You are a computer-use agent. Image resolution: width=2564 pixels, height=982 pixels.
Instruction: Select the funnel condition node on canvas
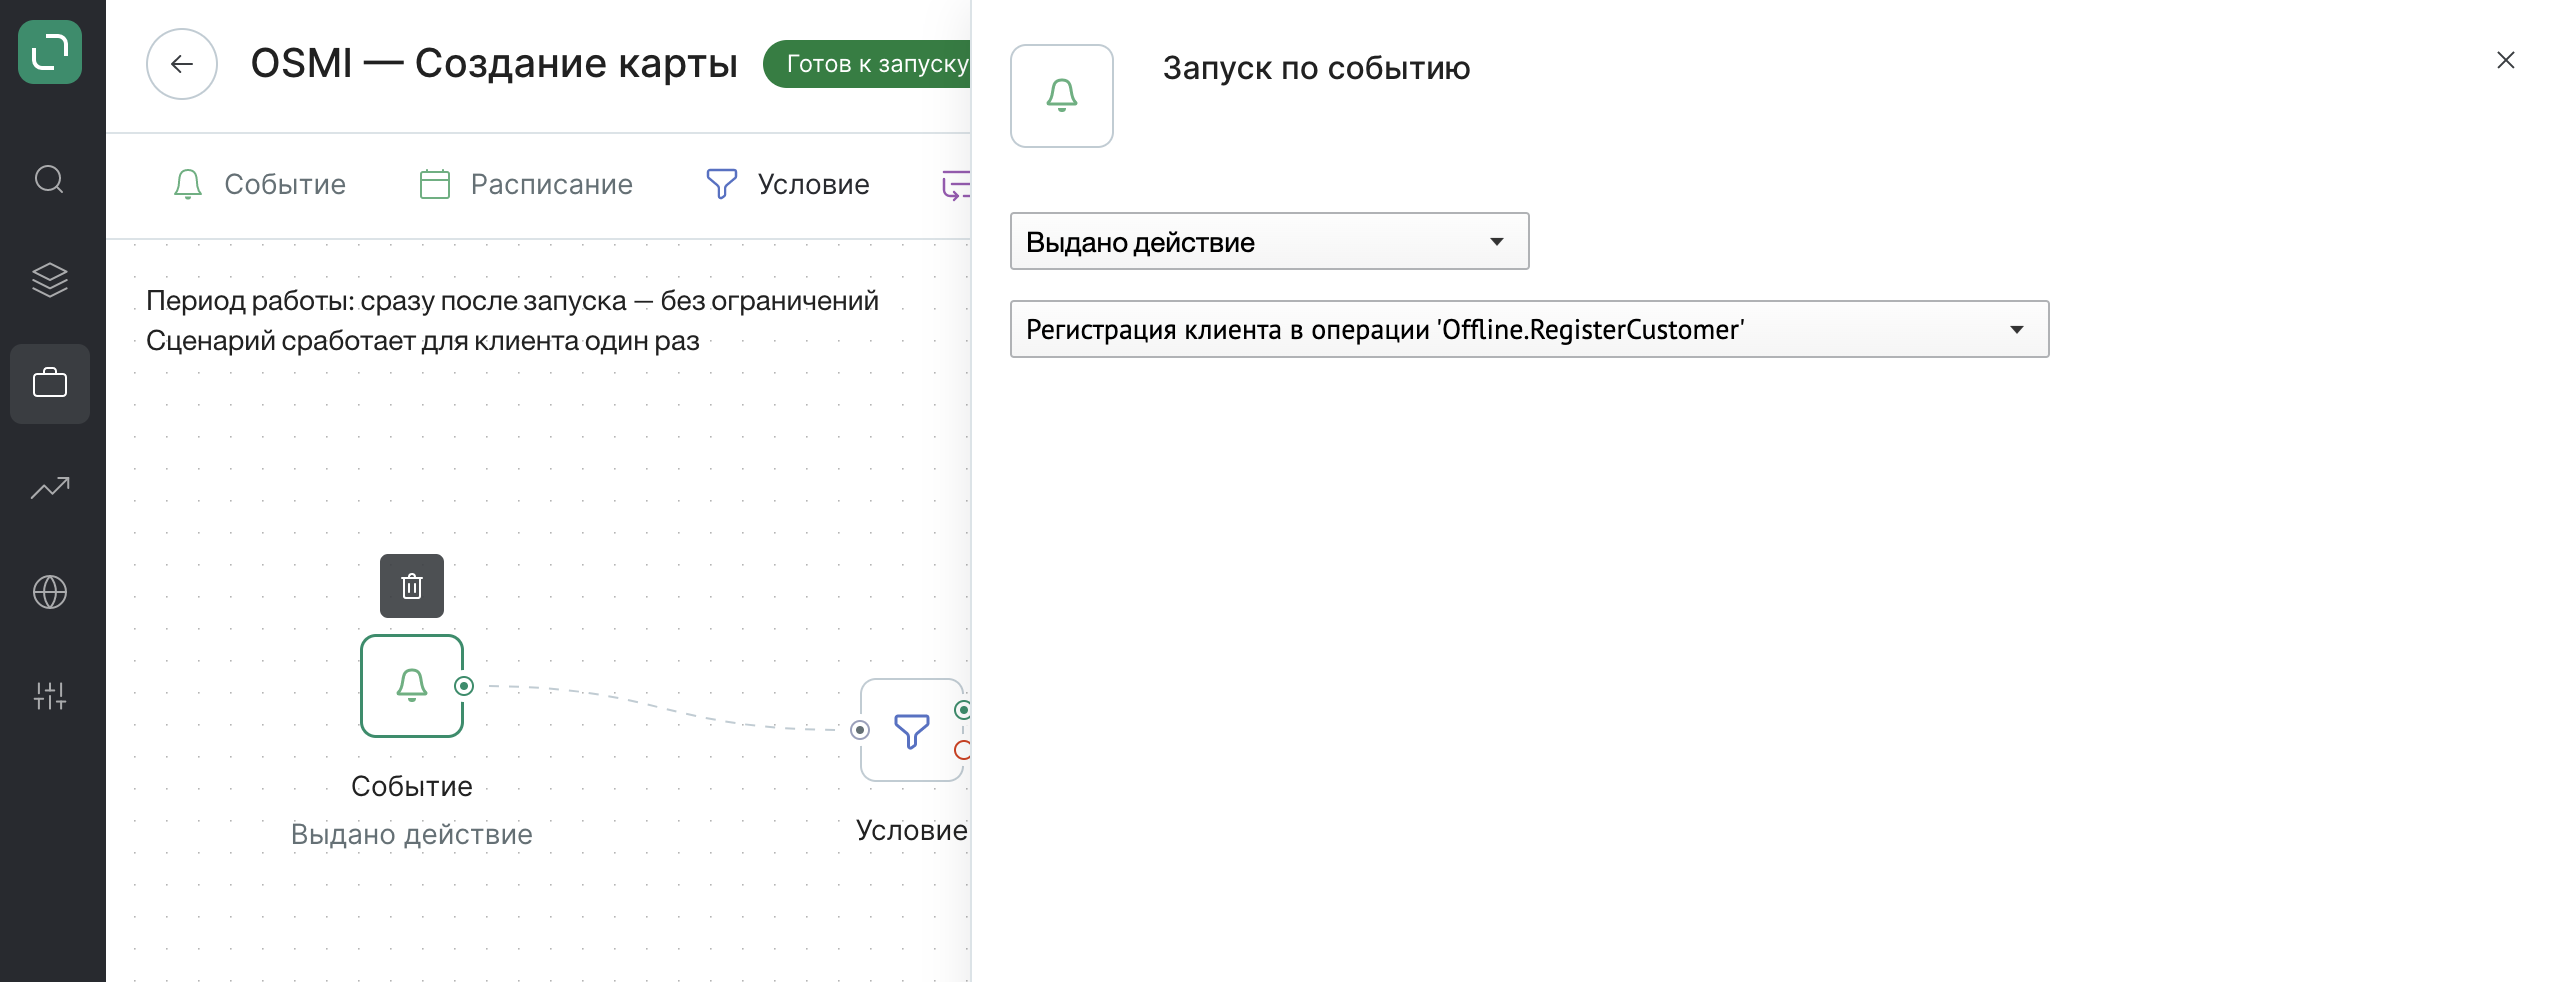coord(911,731)
